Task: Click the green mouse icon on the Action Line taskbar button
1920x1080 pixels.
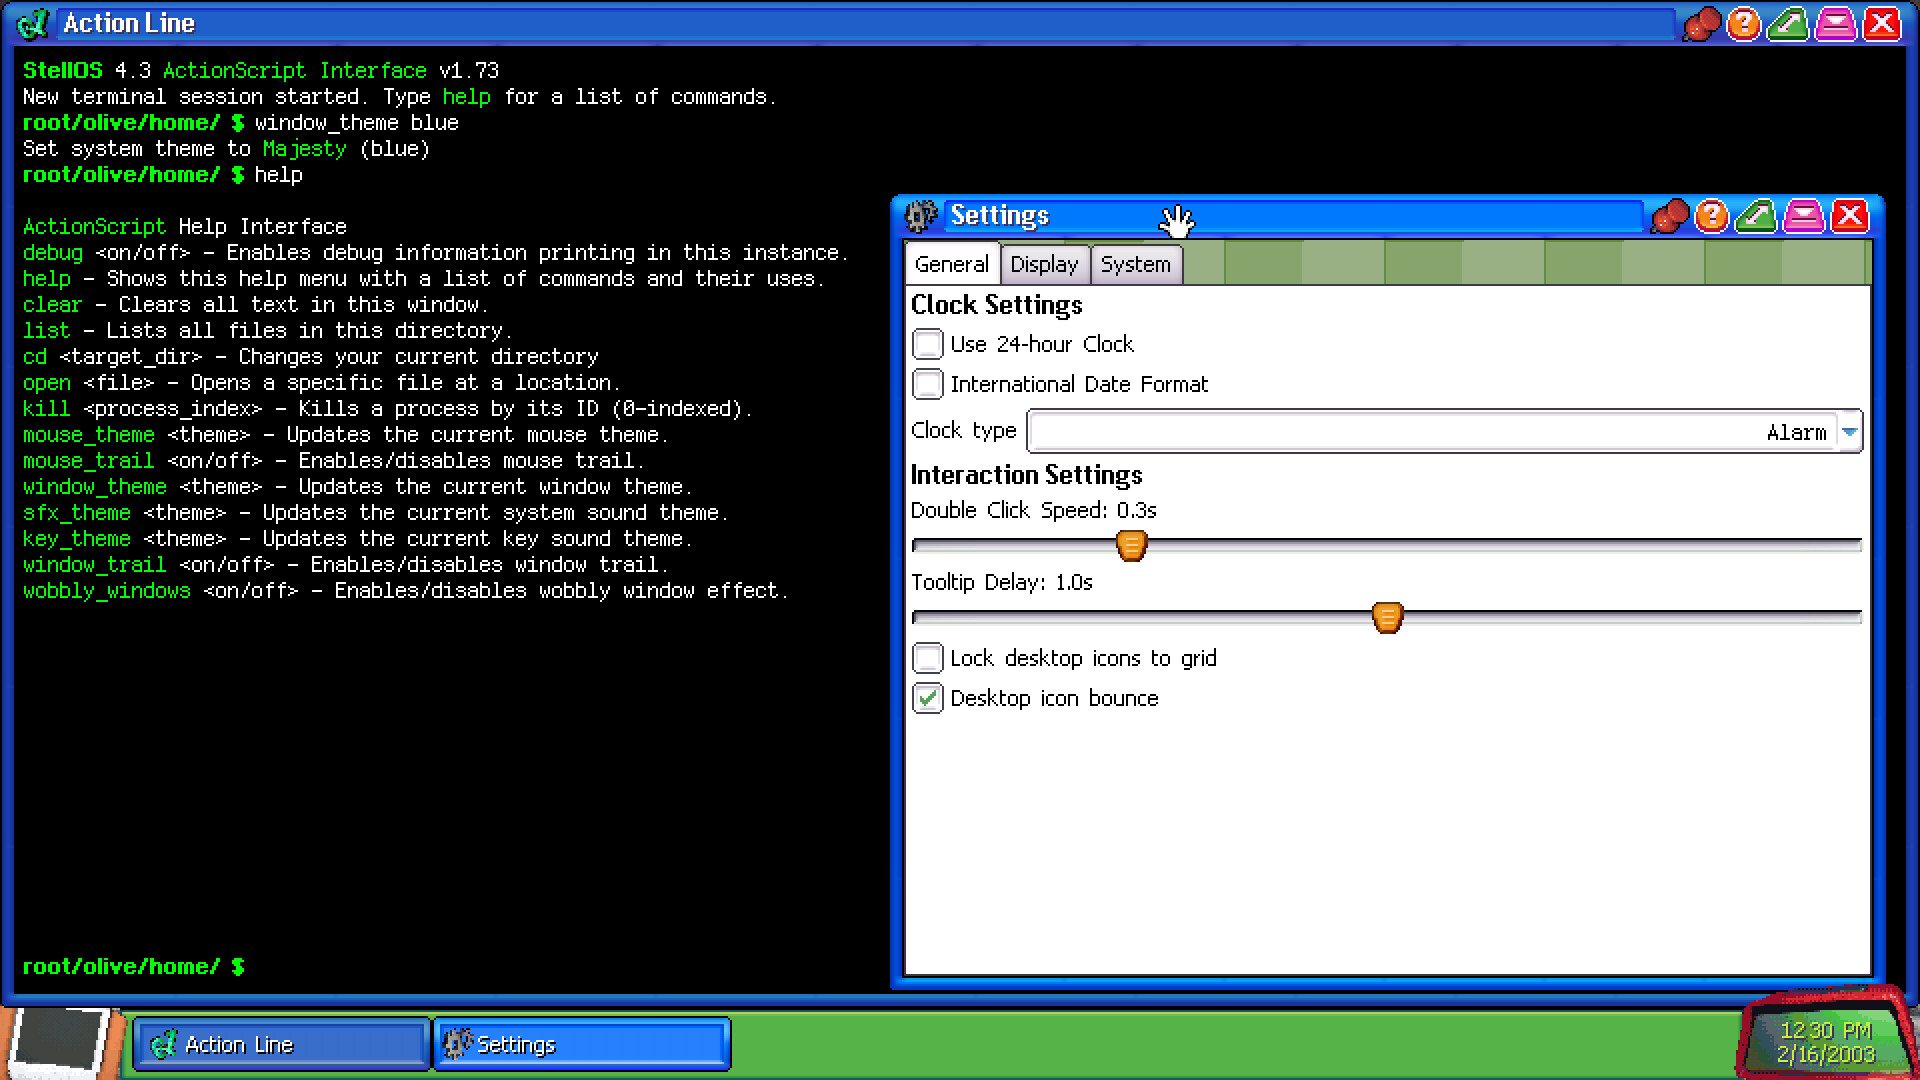Action: tap(167, 1044)
